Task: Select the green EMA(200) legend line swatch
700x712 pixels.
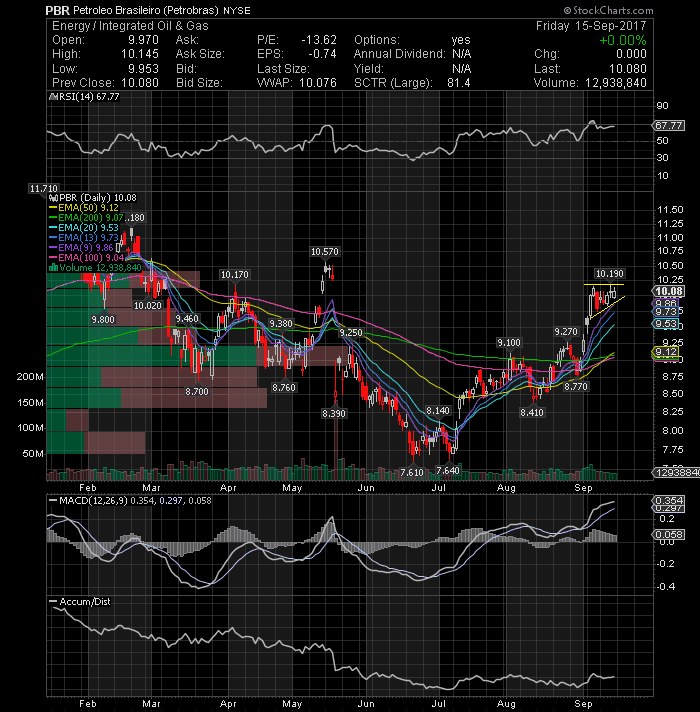Action: [53, 218]
